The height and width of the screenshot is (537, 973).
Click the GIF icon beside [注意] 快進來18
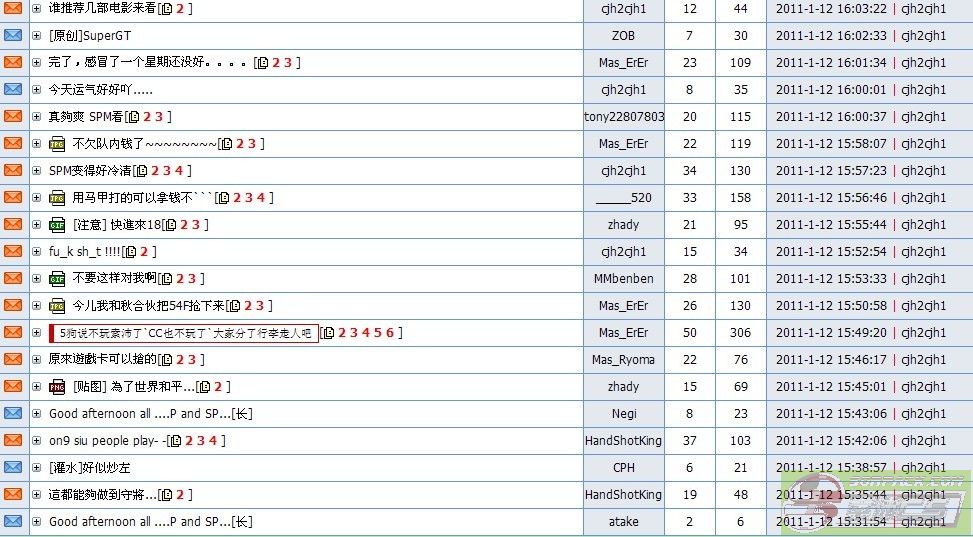pyautogui.click(x=57, y=225)
